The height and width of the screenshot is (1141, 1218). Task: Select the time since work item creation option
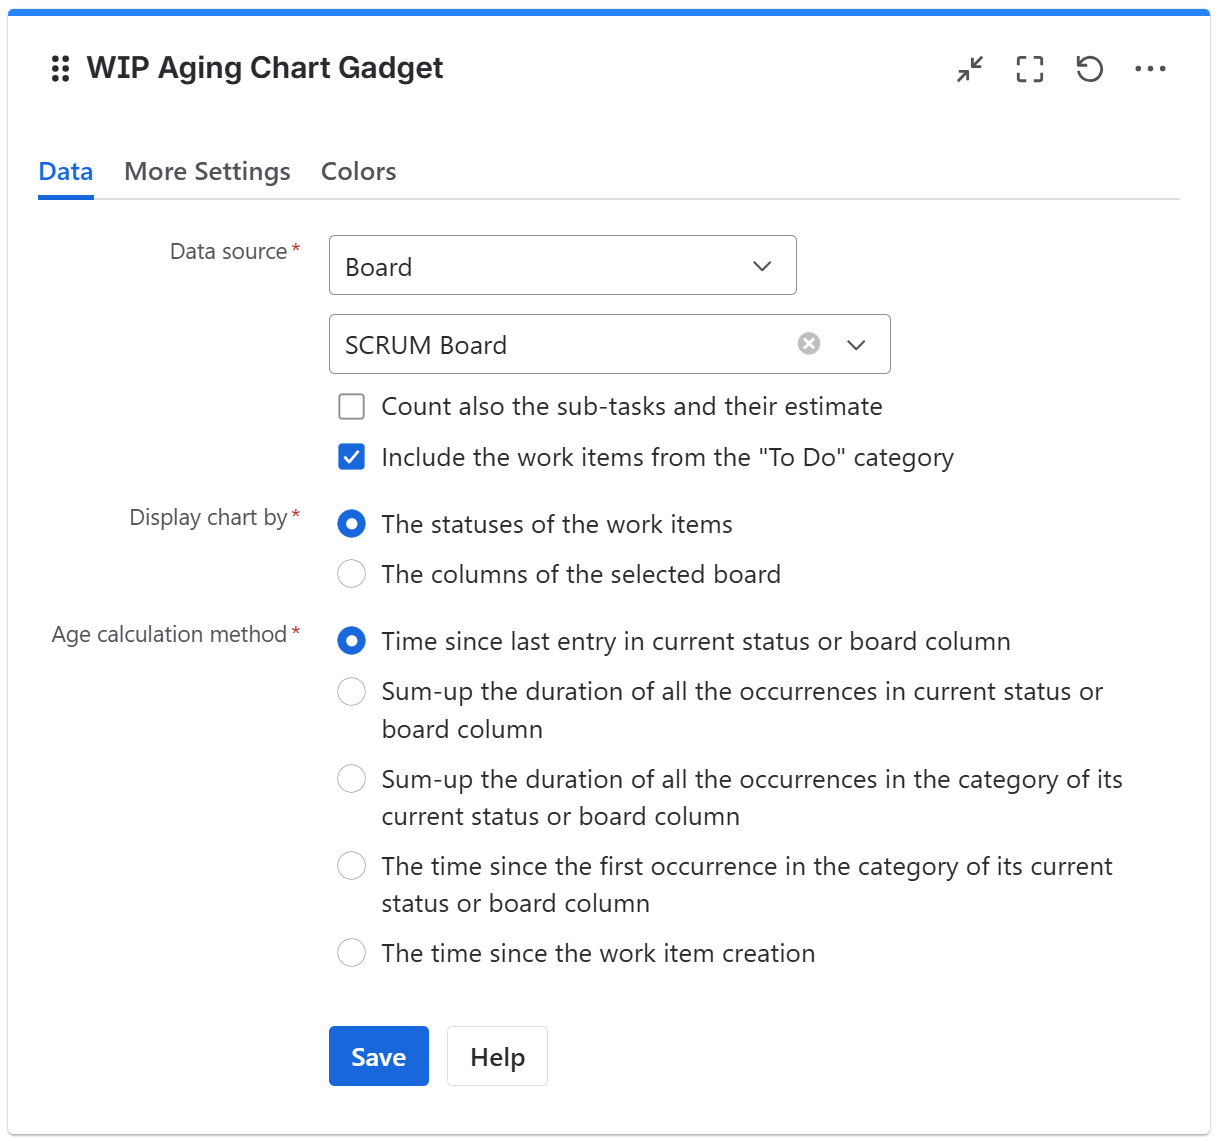[x=351, y=953]
